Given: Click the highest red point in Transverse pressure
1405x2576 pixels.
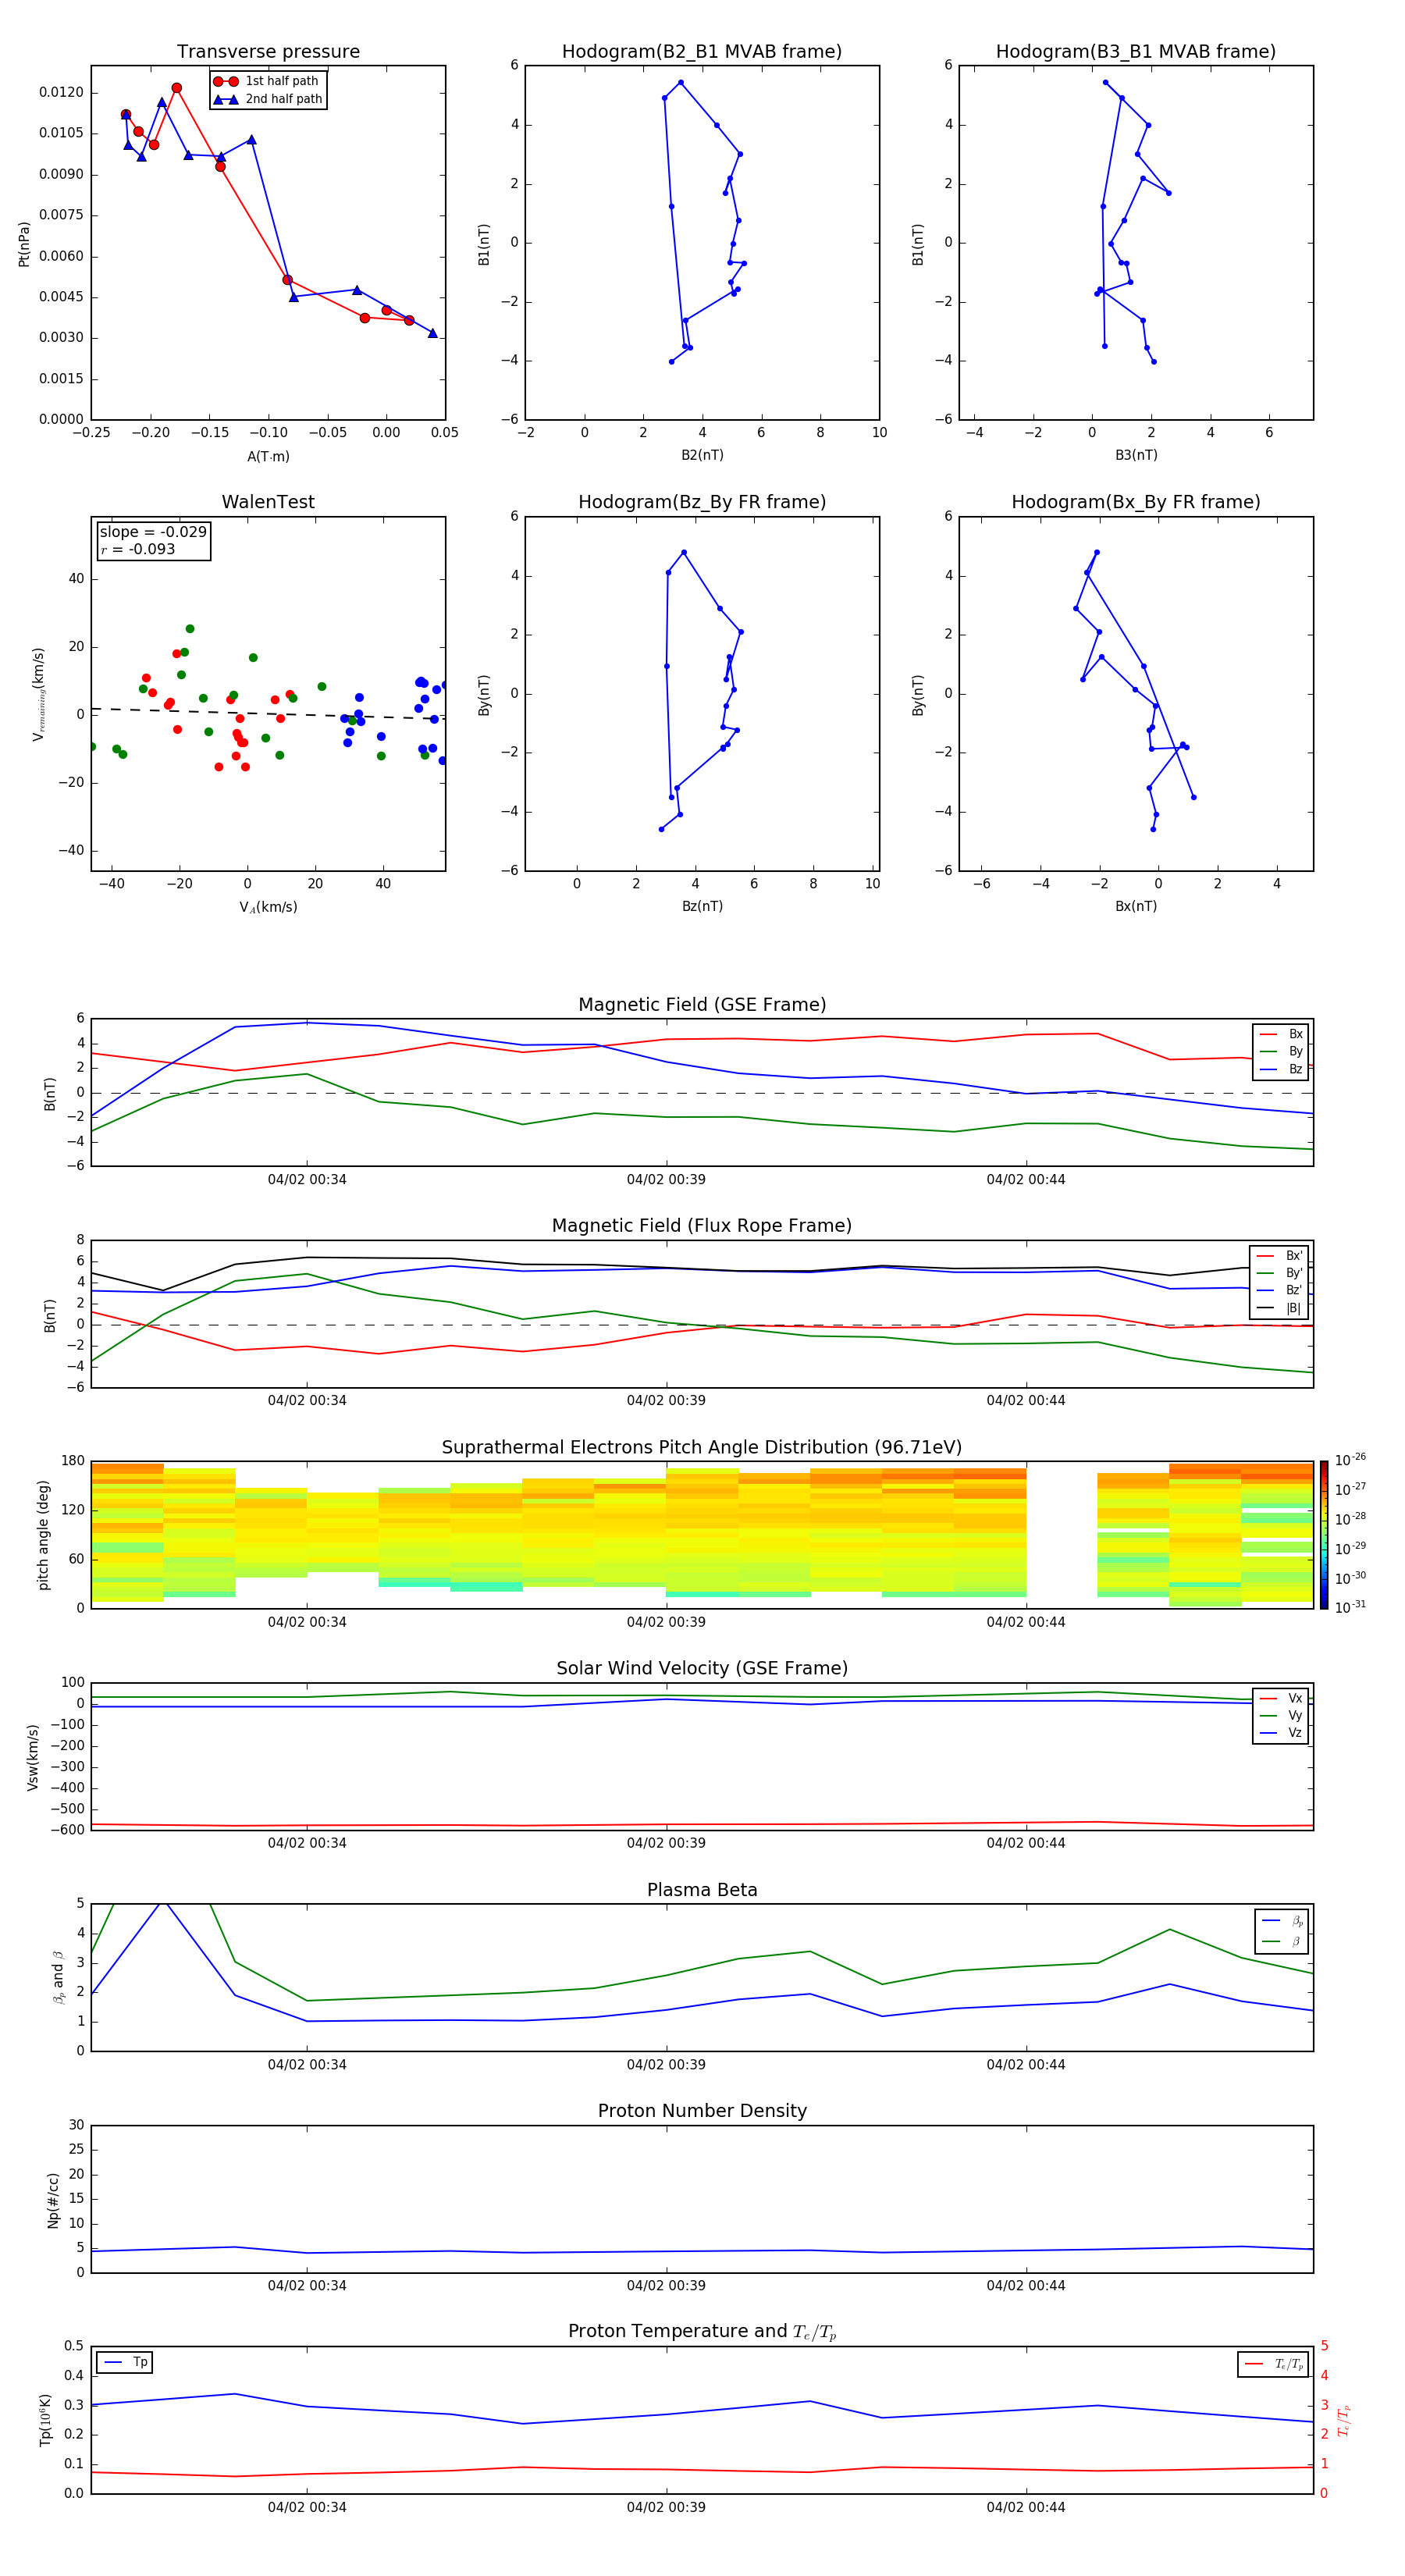Looking at the screenshot, I should coord(177,88).
